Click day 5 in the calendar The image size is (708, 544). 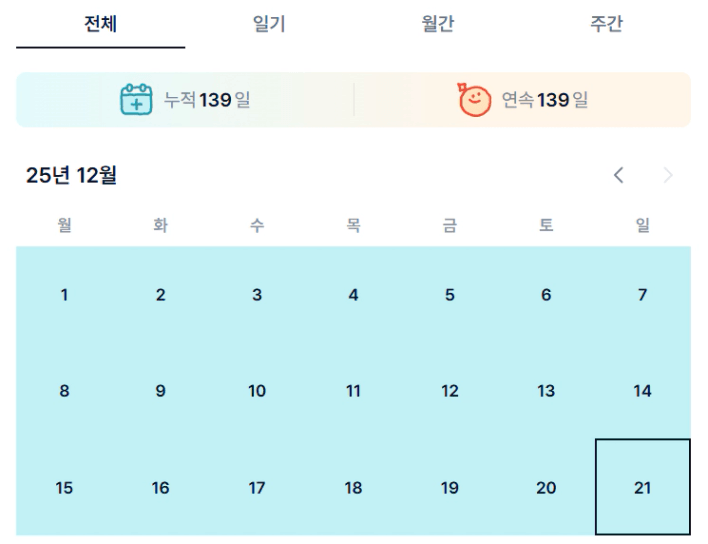450,295
